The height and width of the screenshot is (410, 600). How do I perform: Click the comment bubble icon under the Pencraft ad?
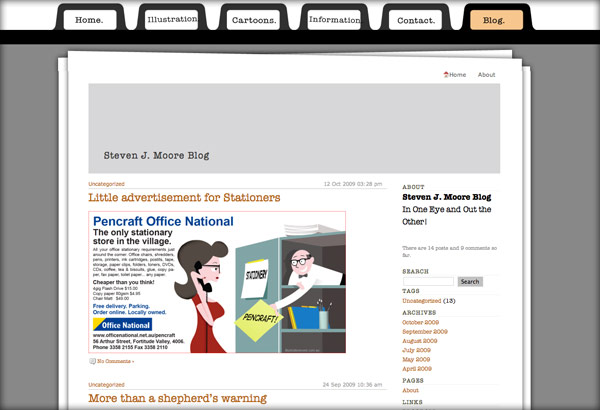pyautogui.click(x=92, y=361)
